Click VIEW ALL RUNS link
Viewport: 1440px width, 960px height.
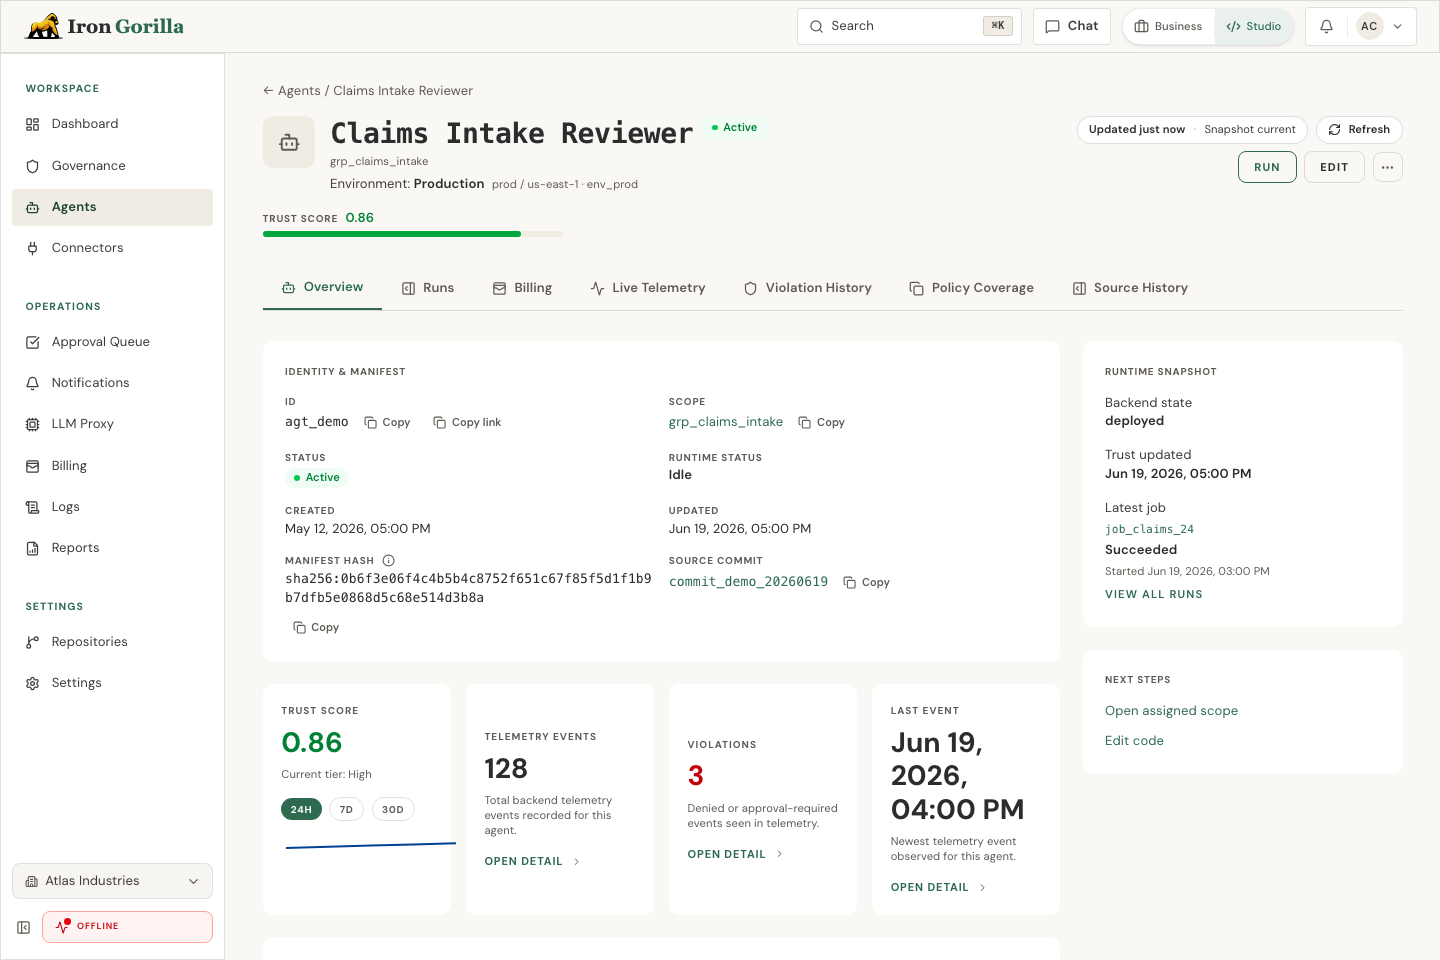(1154, 594)
